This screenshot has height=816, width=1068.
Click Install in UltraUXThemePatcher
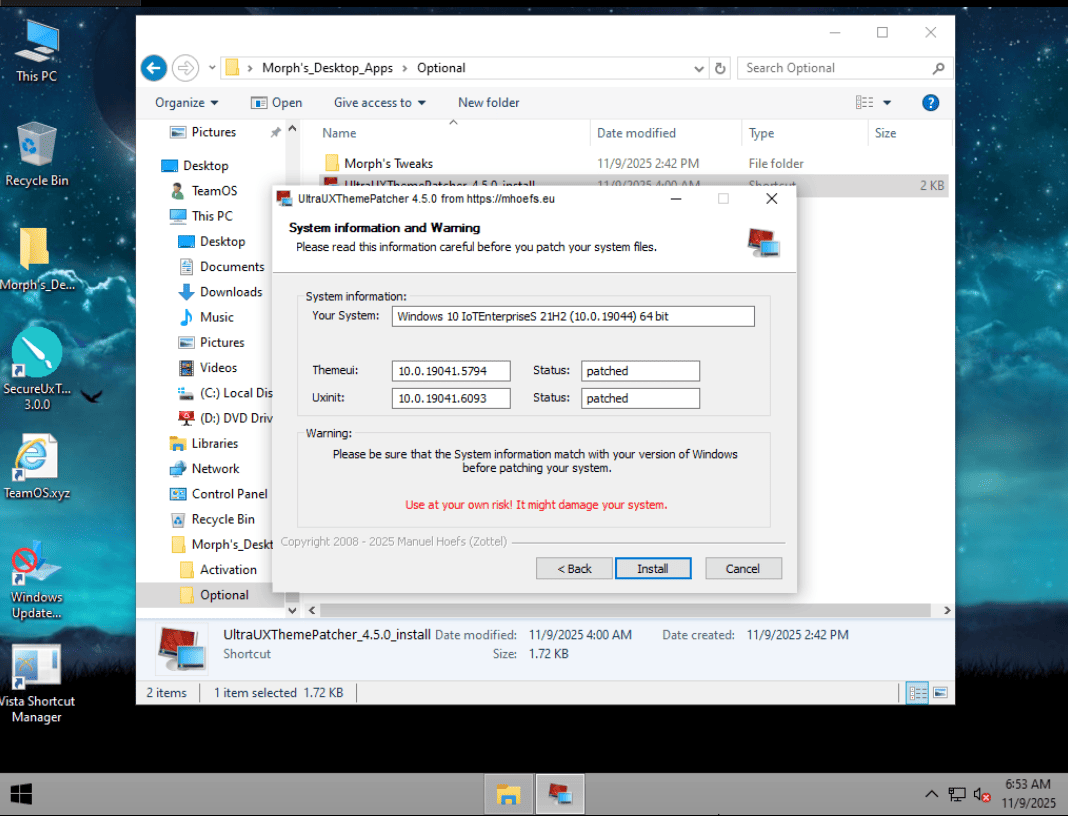point(653,569)
